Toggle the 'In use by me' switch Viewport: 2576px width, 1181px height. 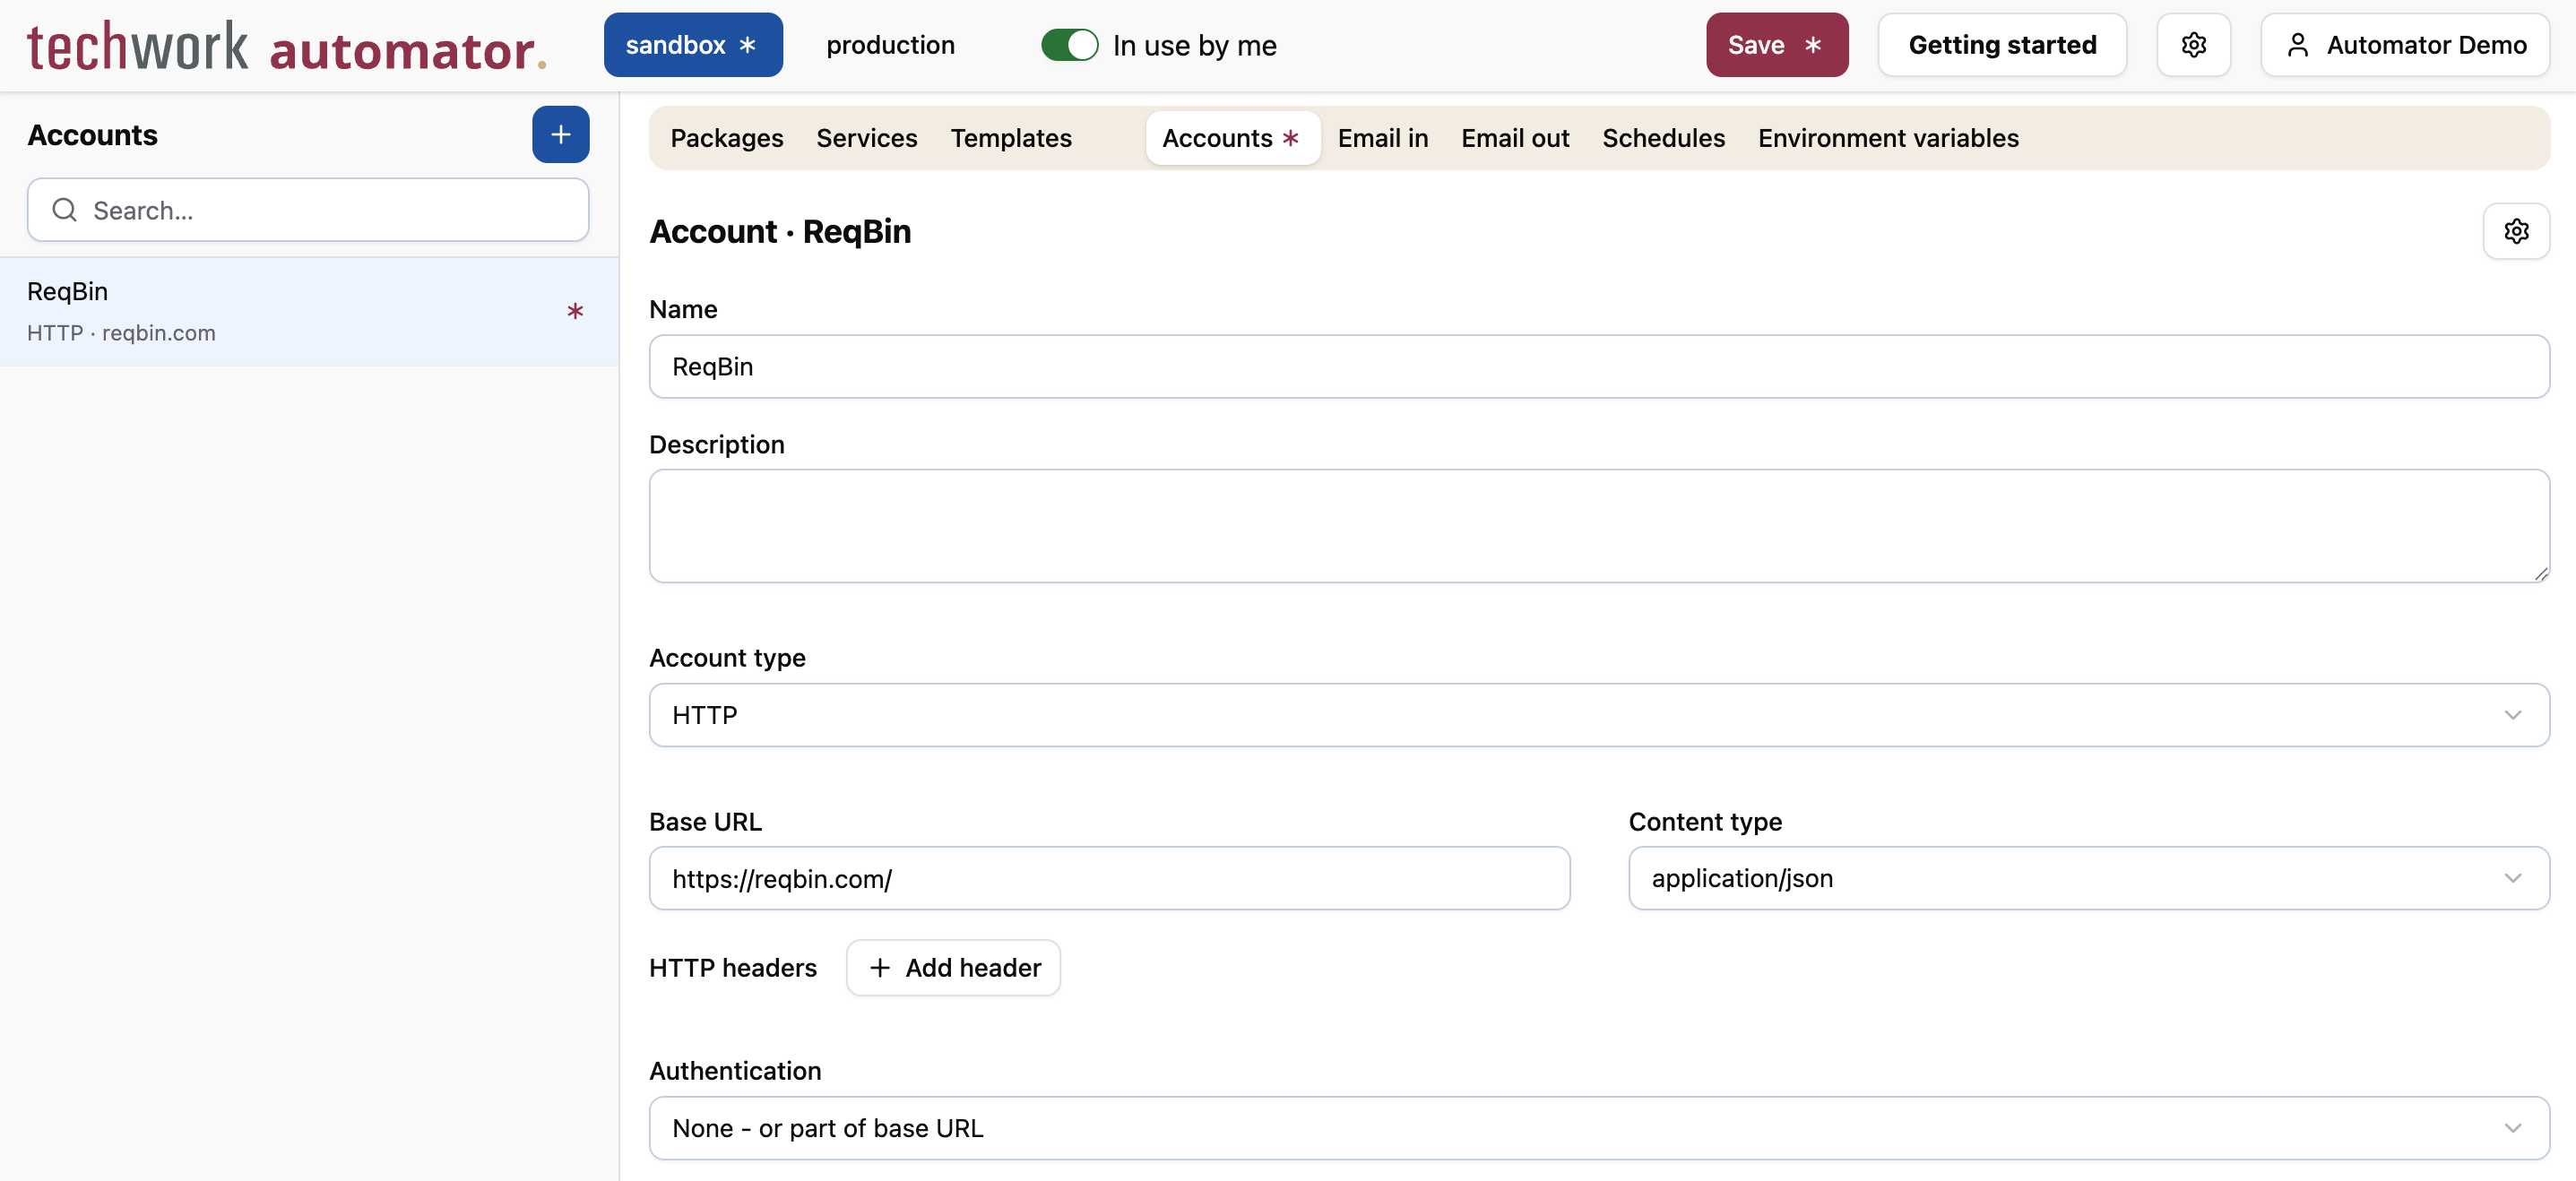coord(1069,45)
